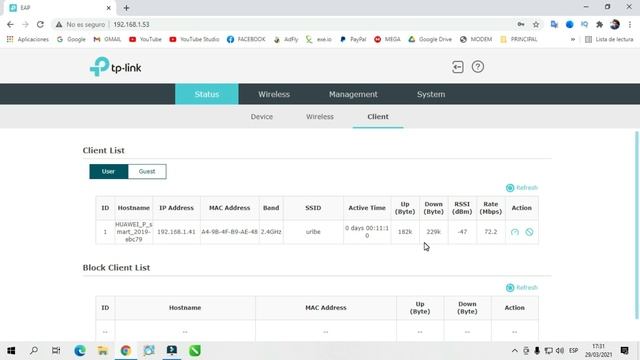
Task: Open the Google Drive bookmark
Action: click(430, 40)
